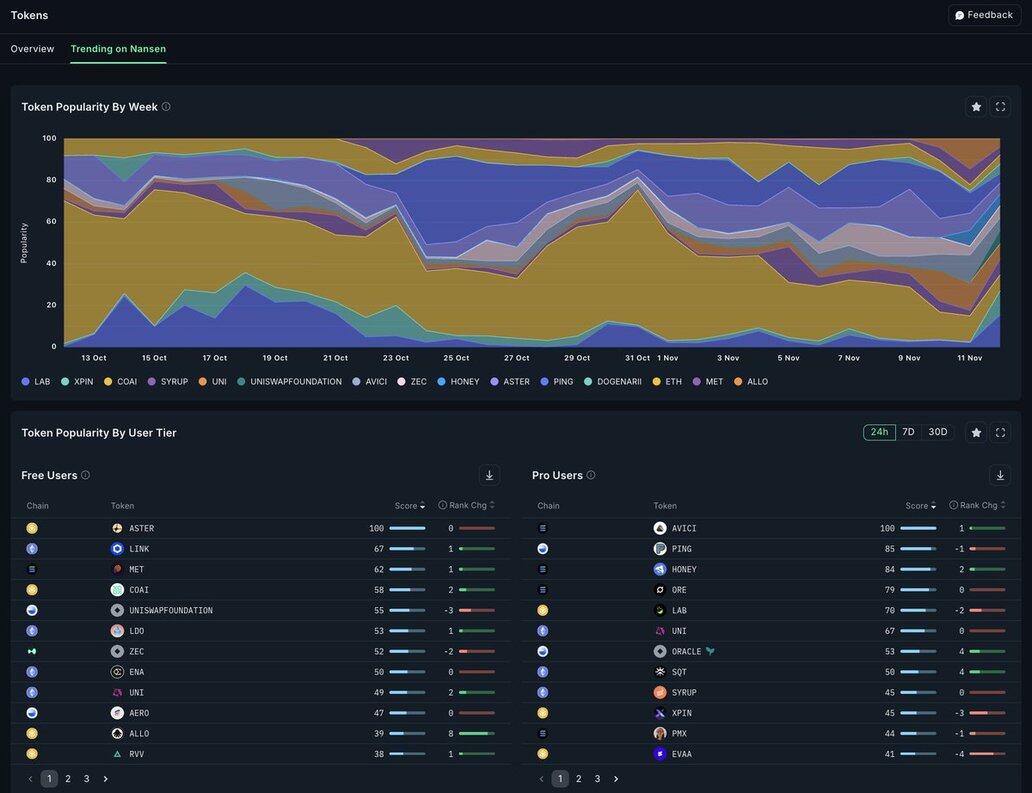
Task: Sort Pro Users table by Rank Chg
Action: 977,506
